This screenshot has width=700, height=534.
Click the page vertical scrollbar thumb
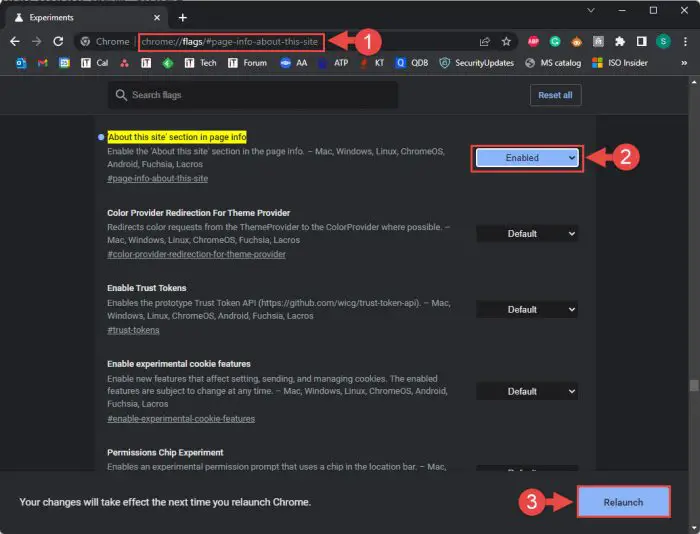692,385
